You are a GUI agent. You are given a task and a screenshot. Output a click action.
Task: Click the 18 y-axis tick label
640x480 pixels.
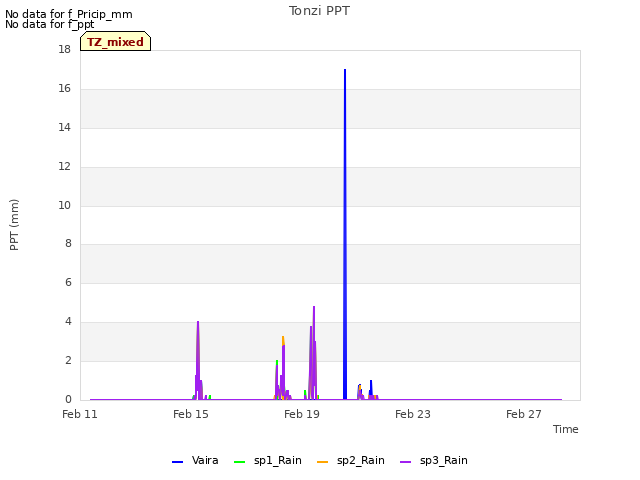tap(64, 50)
